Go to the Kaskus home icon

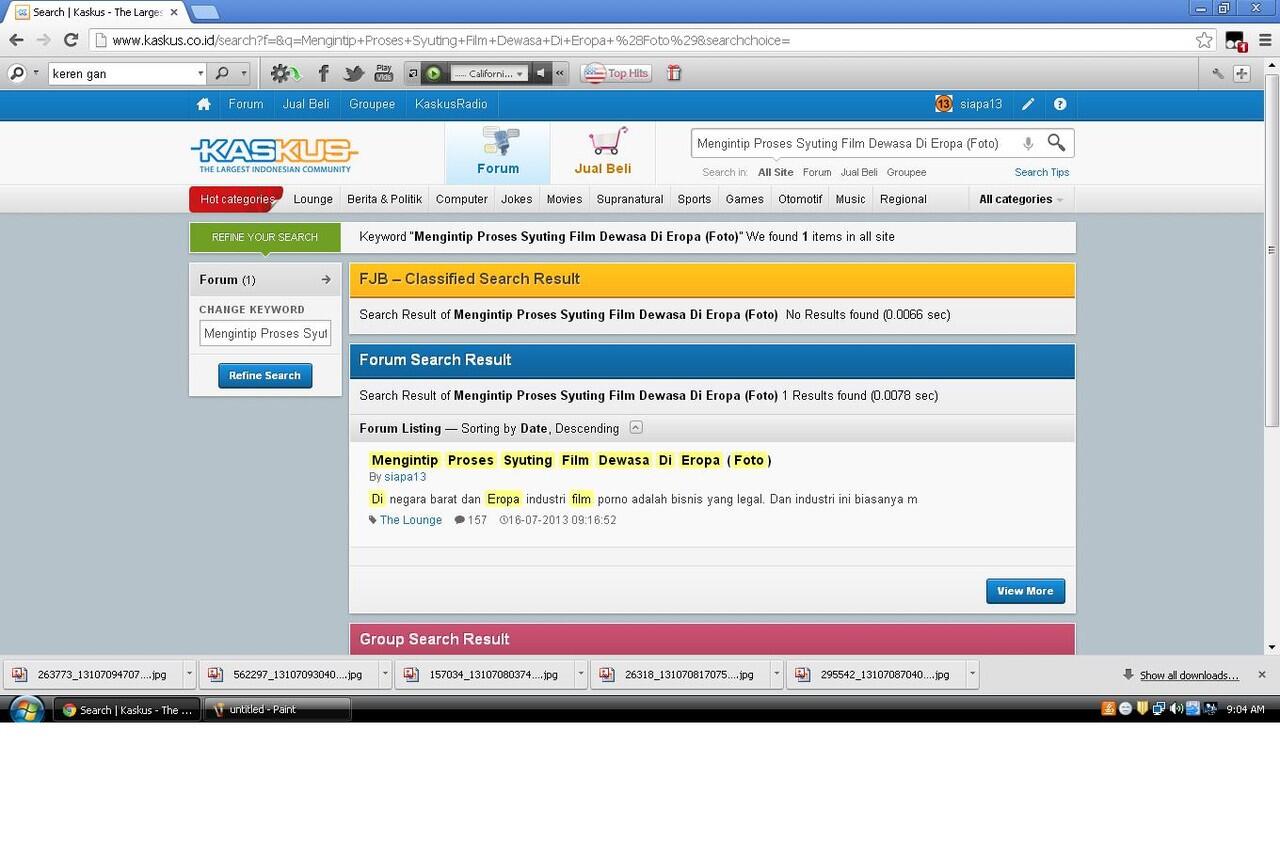[204, 104]
